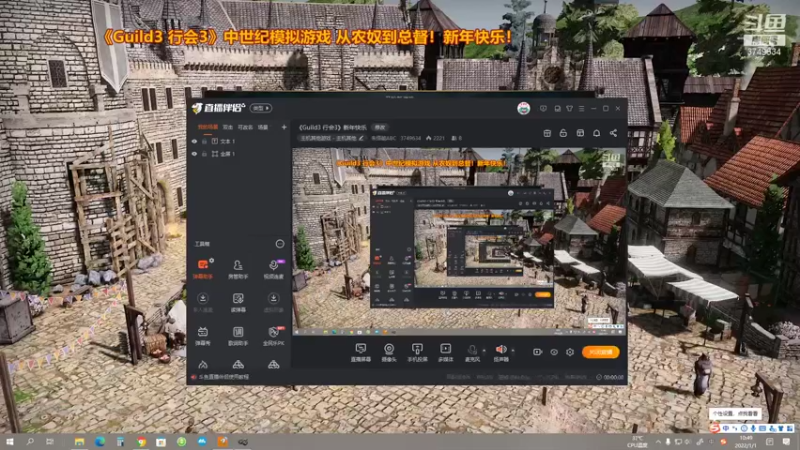Click the 修改 button beside stream title
Image resolution: width=800 pixels, height=450 pixels.
(380, 127)
